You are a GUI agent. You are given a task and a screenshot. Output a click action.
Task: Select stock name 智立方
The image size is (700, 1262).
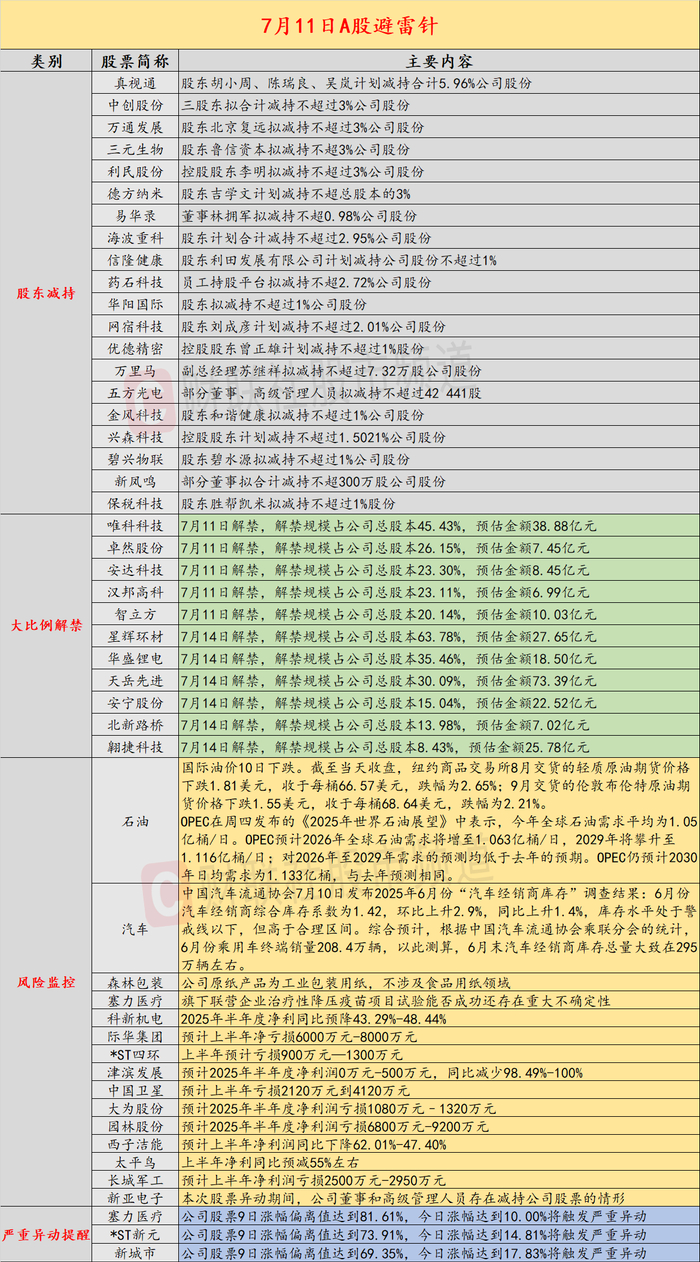tap(135, 613)
